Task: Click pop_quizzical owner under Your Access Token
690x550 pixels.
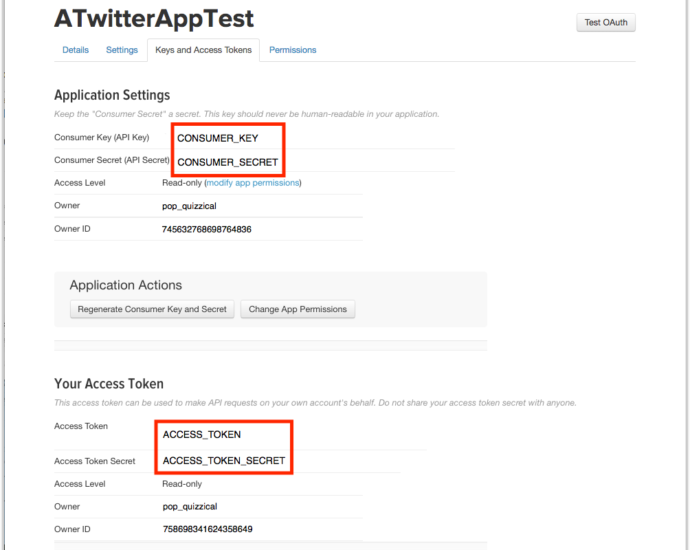Action: (190, 506)
